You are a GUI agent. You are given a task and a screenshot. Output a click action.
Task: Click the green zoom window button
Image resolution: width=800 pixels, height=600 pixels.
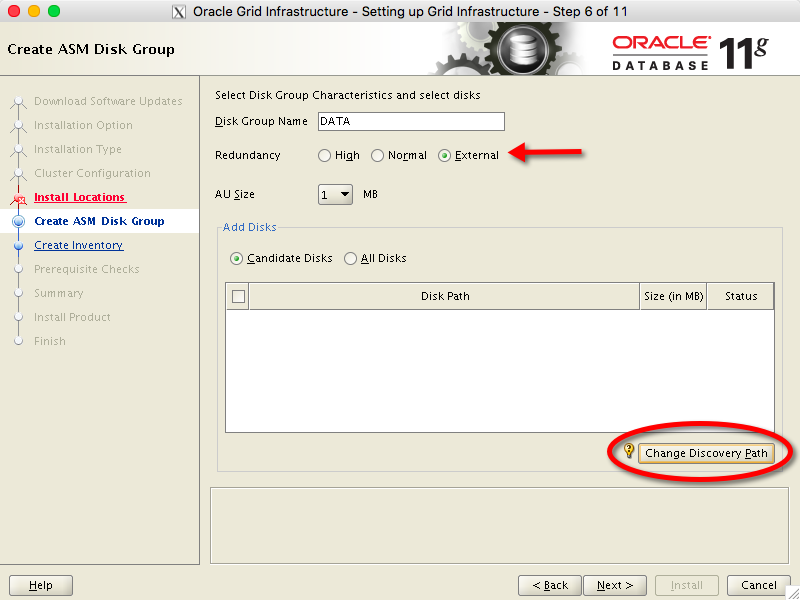pyautogui.click(x=54, y=11)
